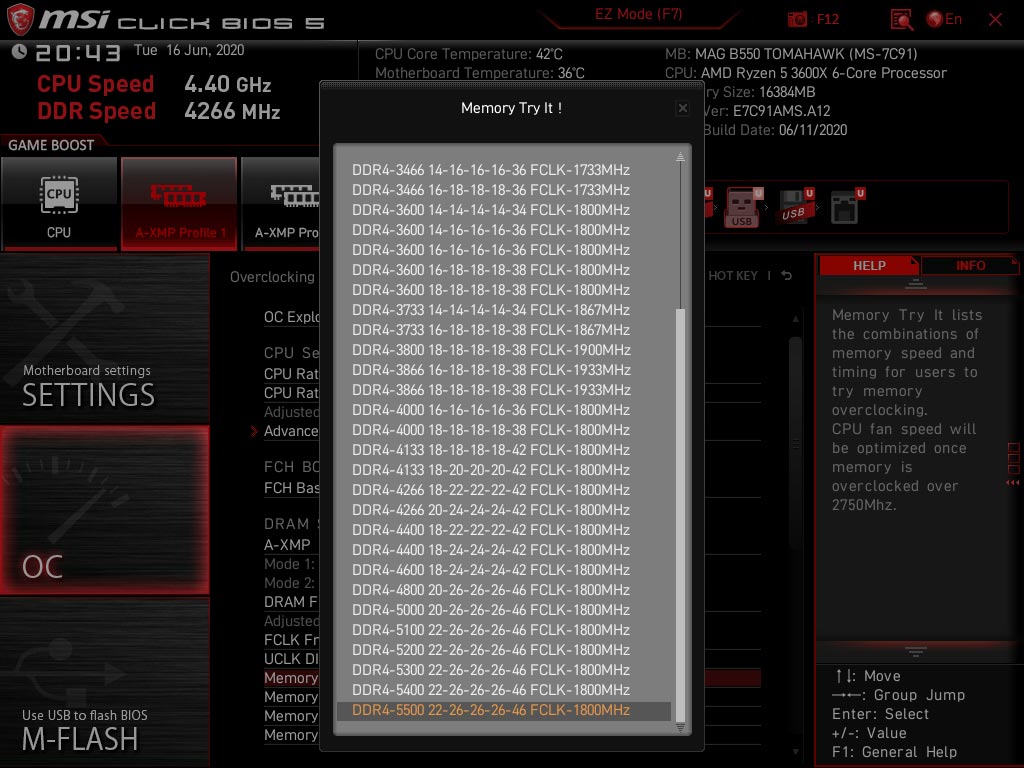Select DDR4-4600 18-24-24-24-42 FCLK-1800MHz
The width and height of the screenshot is (1024, 768).
[490, 570]
